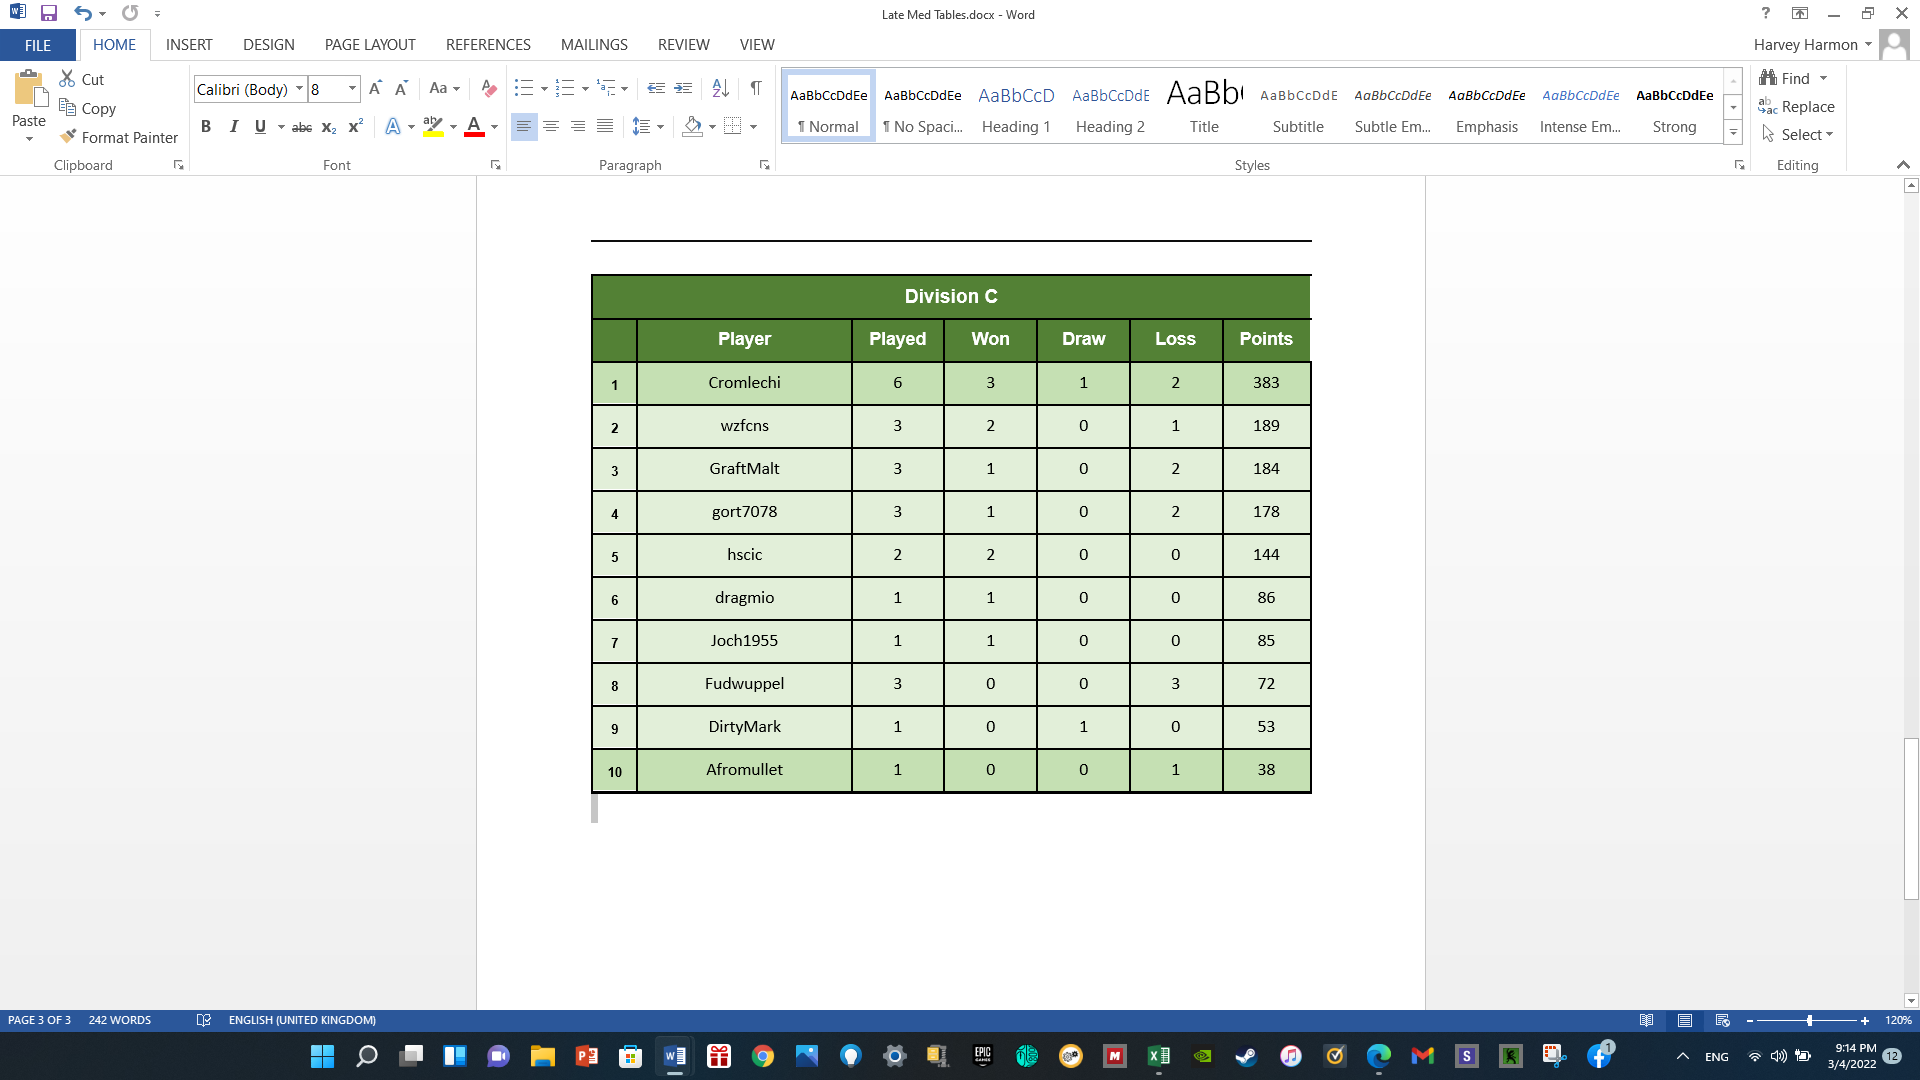Open Replace dialog
This screenshot has width=1920, height=1080.
point(1797,106)
